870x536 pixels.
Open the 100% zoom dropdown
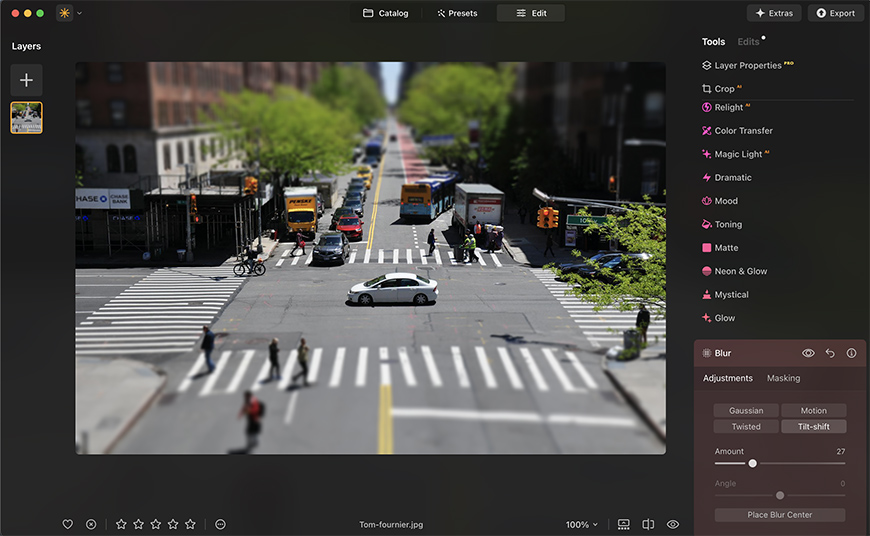pyautogui.click(x=581, y=525)
